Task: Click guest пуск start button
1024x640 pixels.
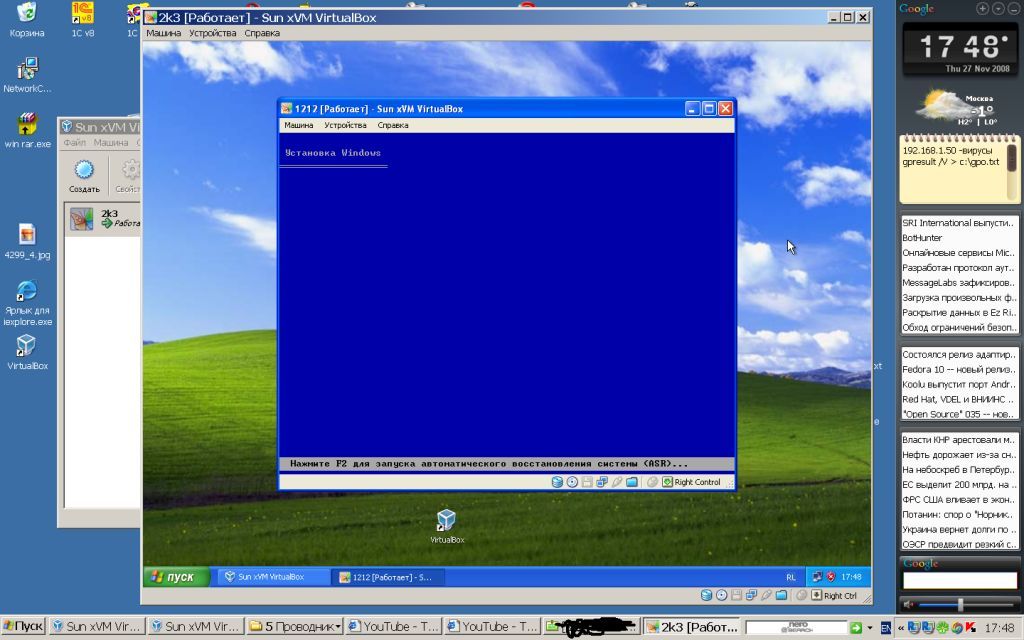Action: tap(176, 577)
